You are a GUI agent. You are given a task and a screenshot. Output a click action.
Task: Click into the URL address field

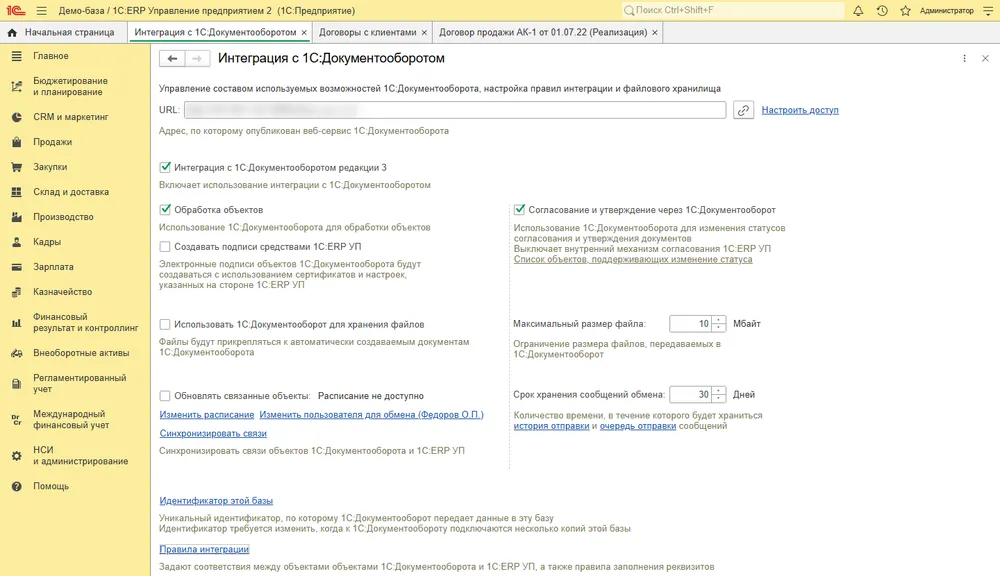455,110
